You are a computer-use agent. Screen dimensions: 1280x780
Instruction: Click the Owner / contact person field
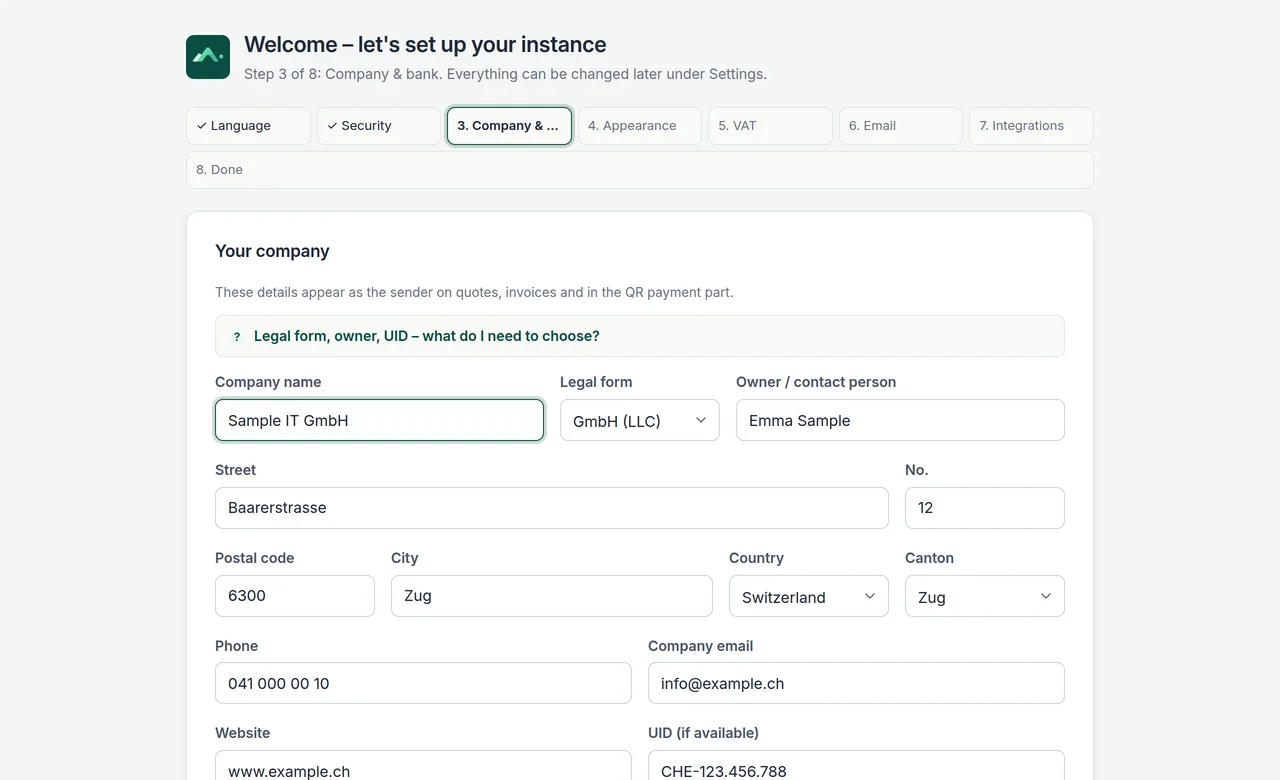click(900, 421)
